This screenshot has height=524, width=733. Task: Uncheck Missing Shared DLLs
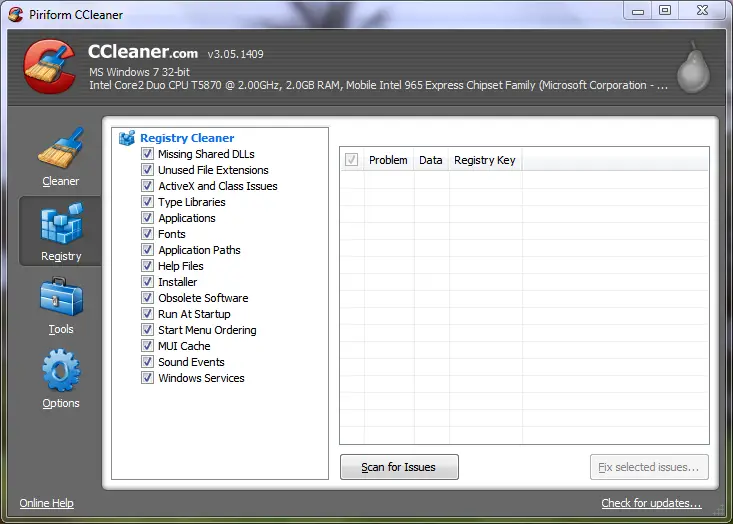point(147,154)
